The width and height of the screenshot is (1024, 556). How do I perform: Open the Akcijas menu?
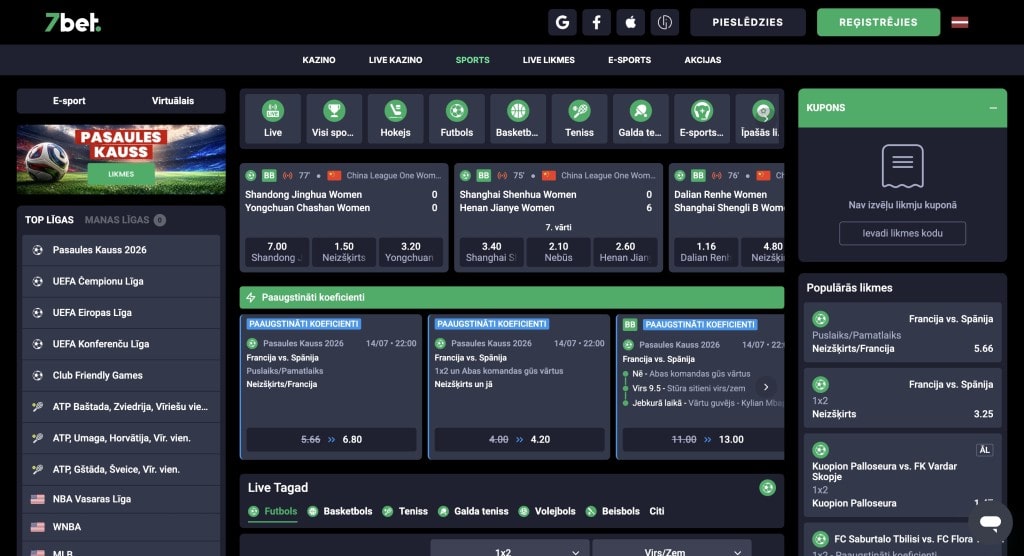click(x=703, y=60)
